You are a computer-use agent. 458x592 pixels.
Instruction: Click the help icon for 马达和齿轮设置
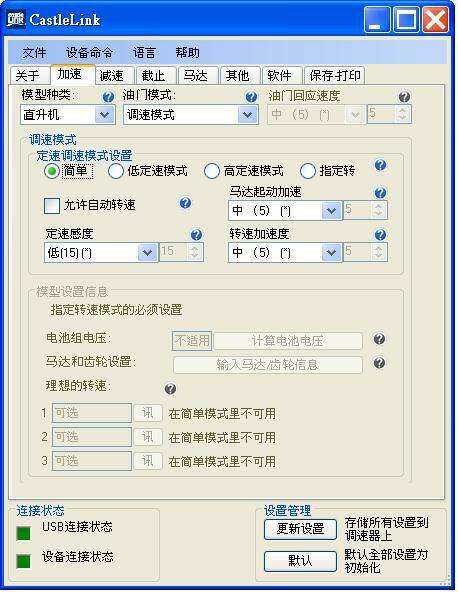click(x=379, y=363)
